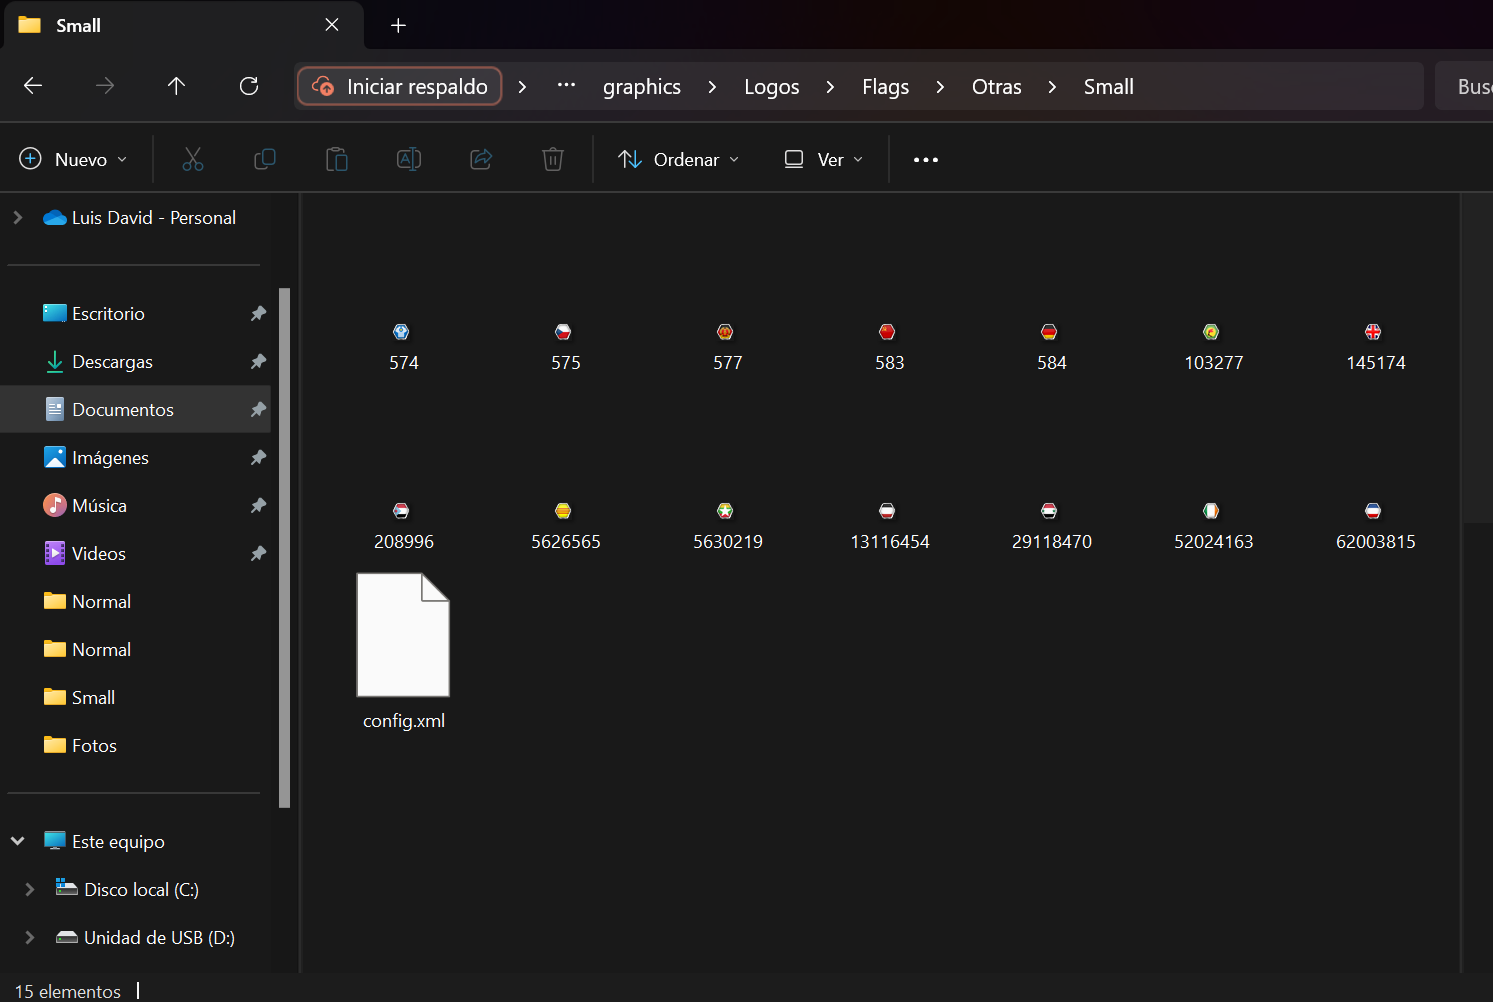Click the Copy icon in toolbar
Image resolution: width=1493 pixels, height=1002 pixels.
pos(265,159)
